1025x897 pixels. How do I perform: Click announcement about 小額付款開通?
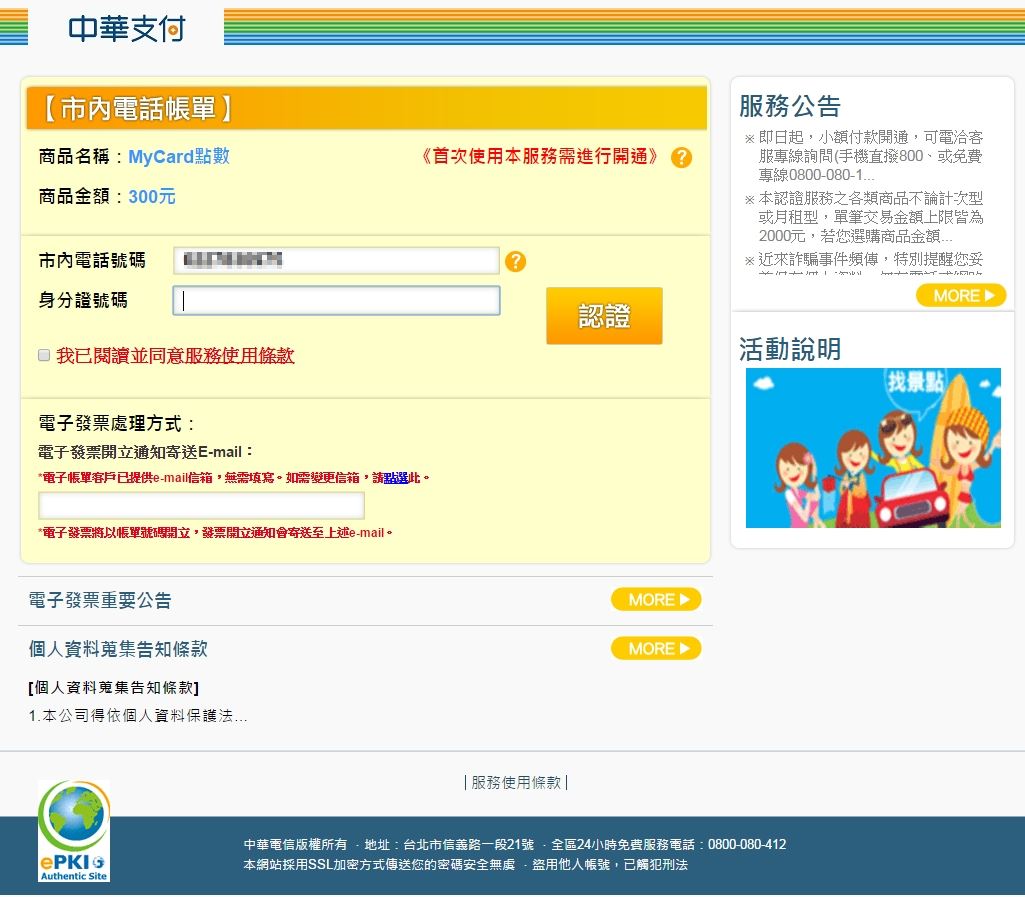[870, 156]
